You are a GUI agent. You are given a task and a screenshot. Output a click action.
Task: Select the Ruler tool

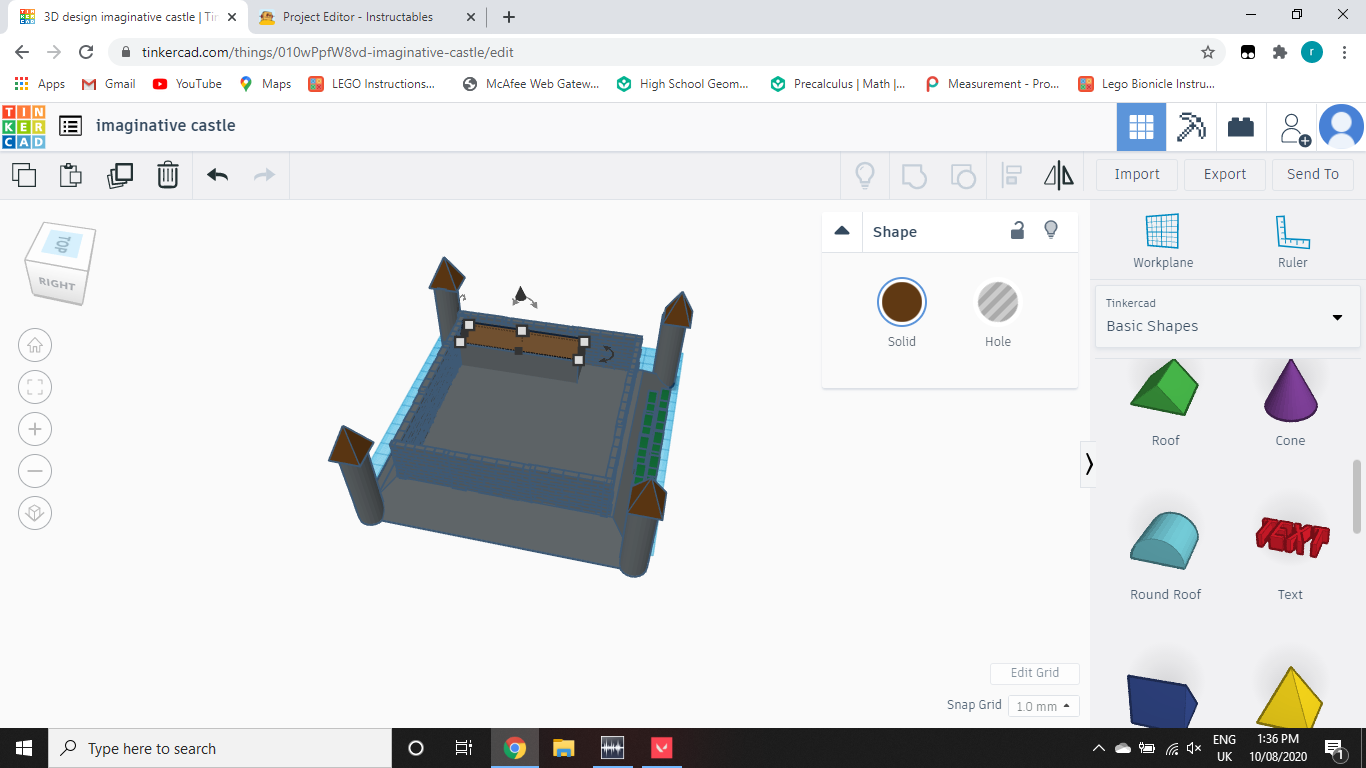pyautogui.click(x=1292, y=241)
